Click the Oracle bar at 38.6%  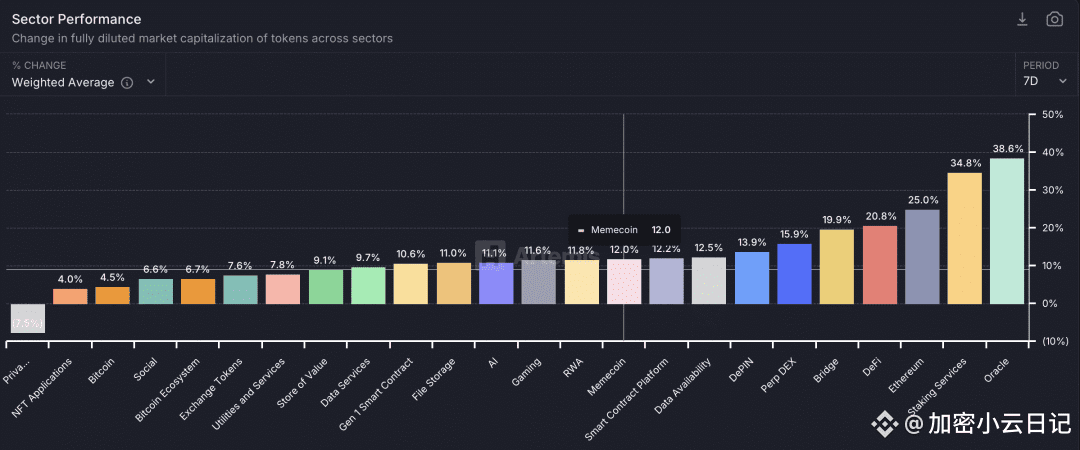tap(1007, 231)
